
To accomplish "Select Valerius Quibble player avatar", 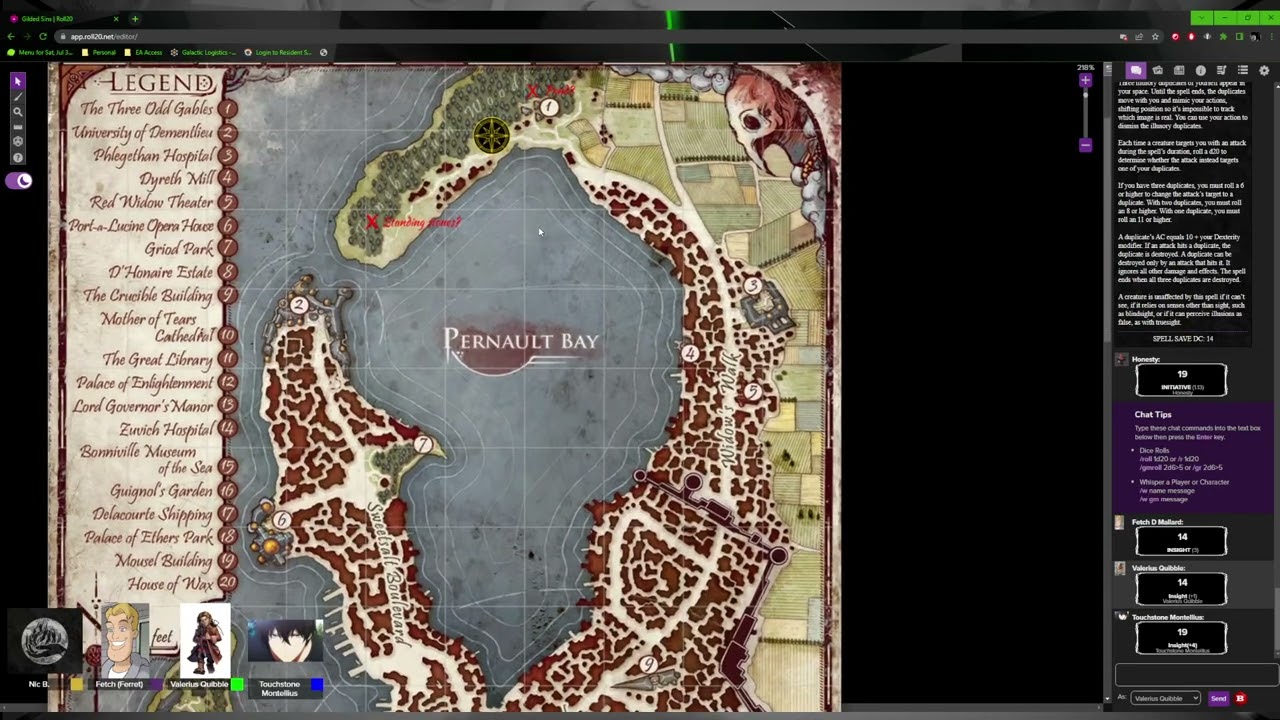I will (x=205, y=640).
